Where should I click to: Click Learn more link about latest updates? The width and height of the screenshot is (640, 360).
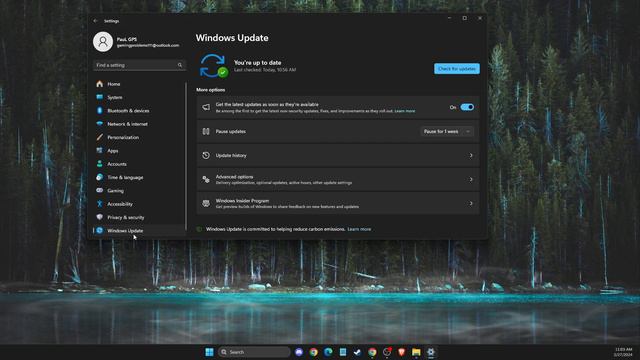click(x=404, y=111)
